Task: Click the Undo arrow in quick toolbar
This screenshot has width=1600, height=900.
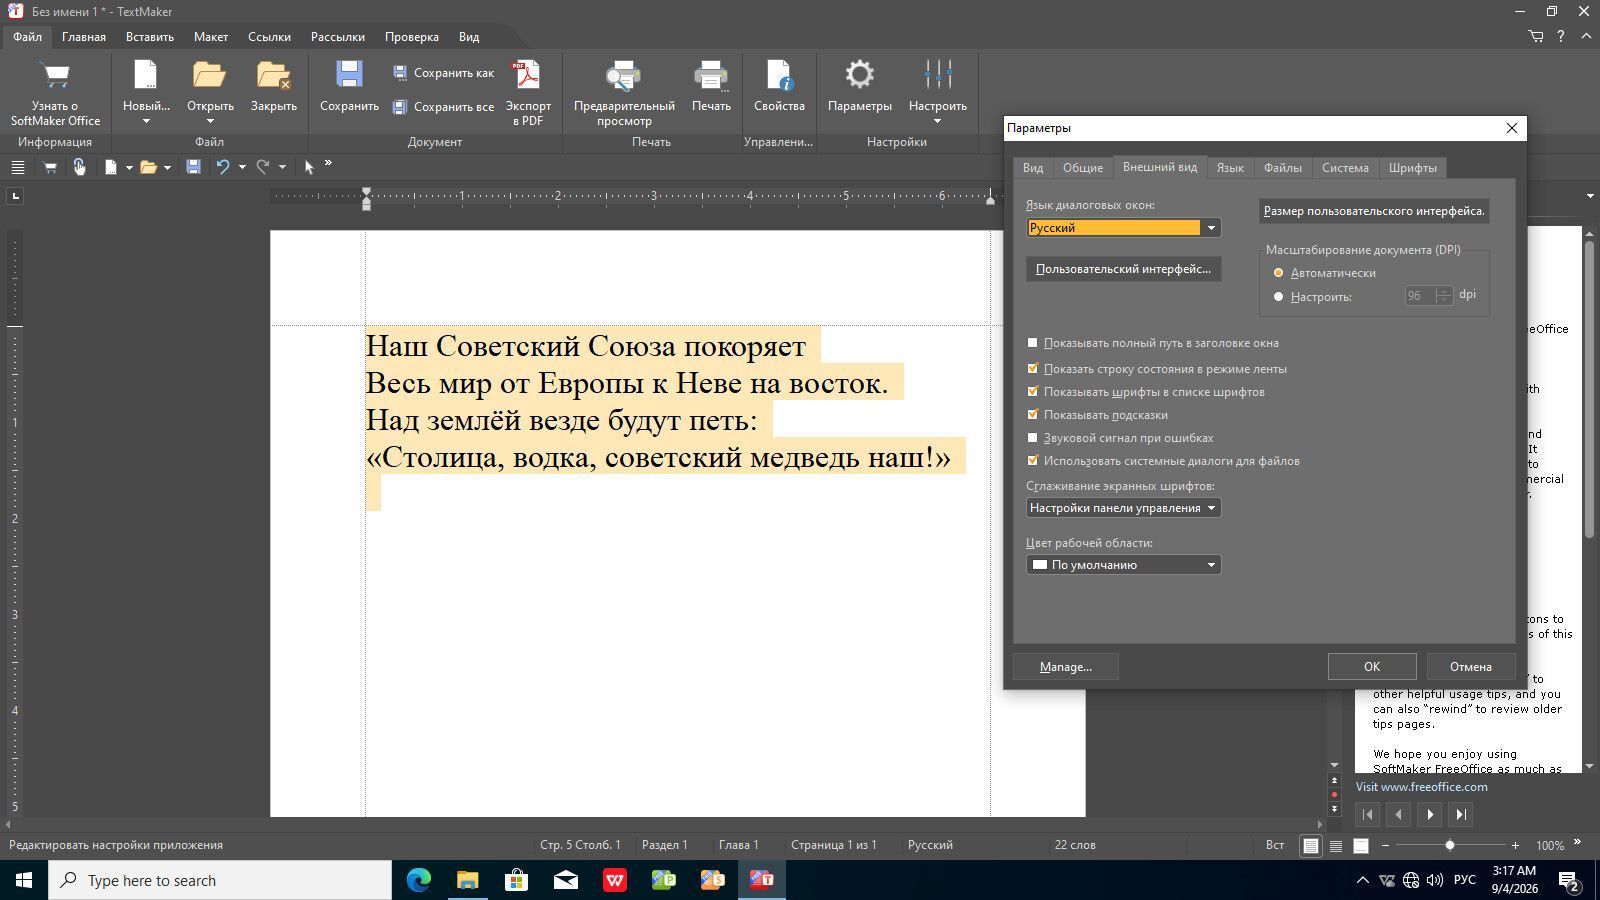Action: point(223,167)
